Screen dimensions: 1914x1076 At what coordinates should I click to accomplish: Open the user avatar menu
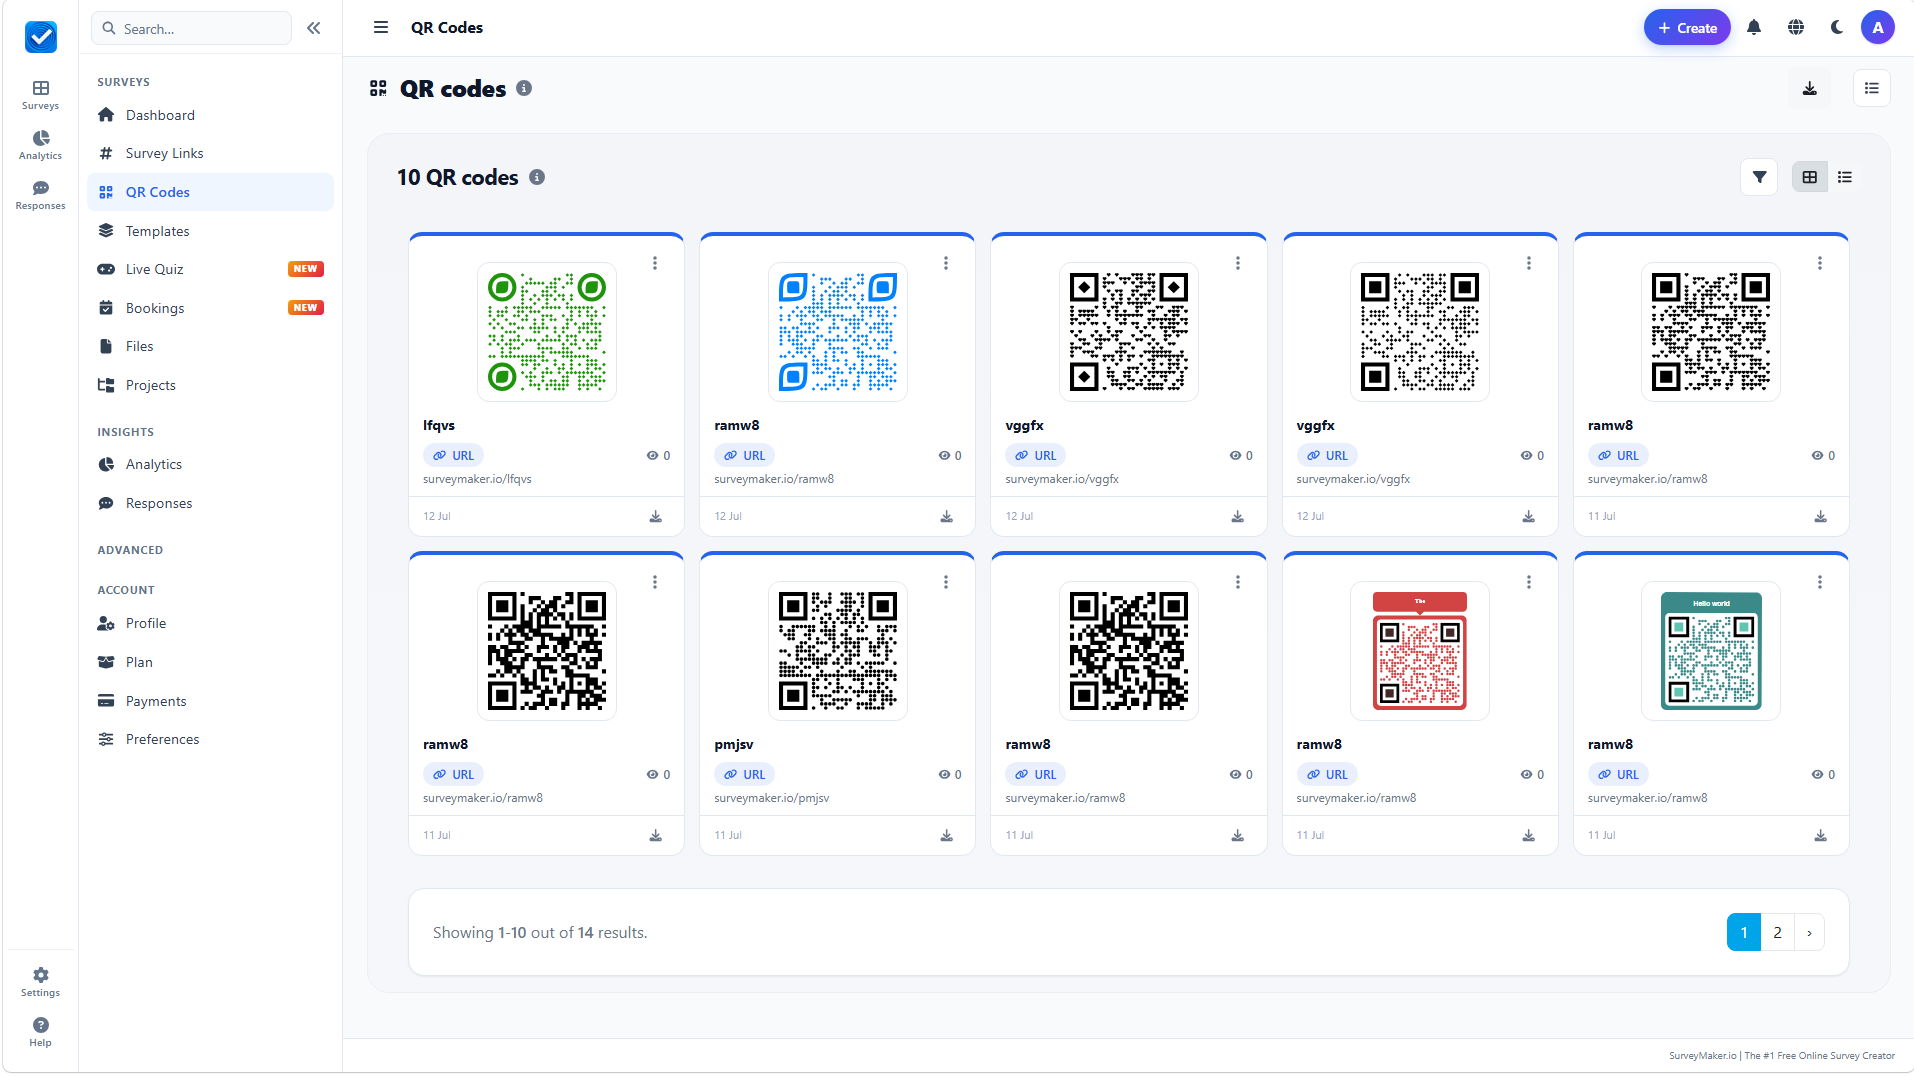[1877, 28]
